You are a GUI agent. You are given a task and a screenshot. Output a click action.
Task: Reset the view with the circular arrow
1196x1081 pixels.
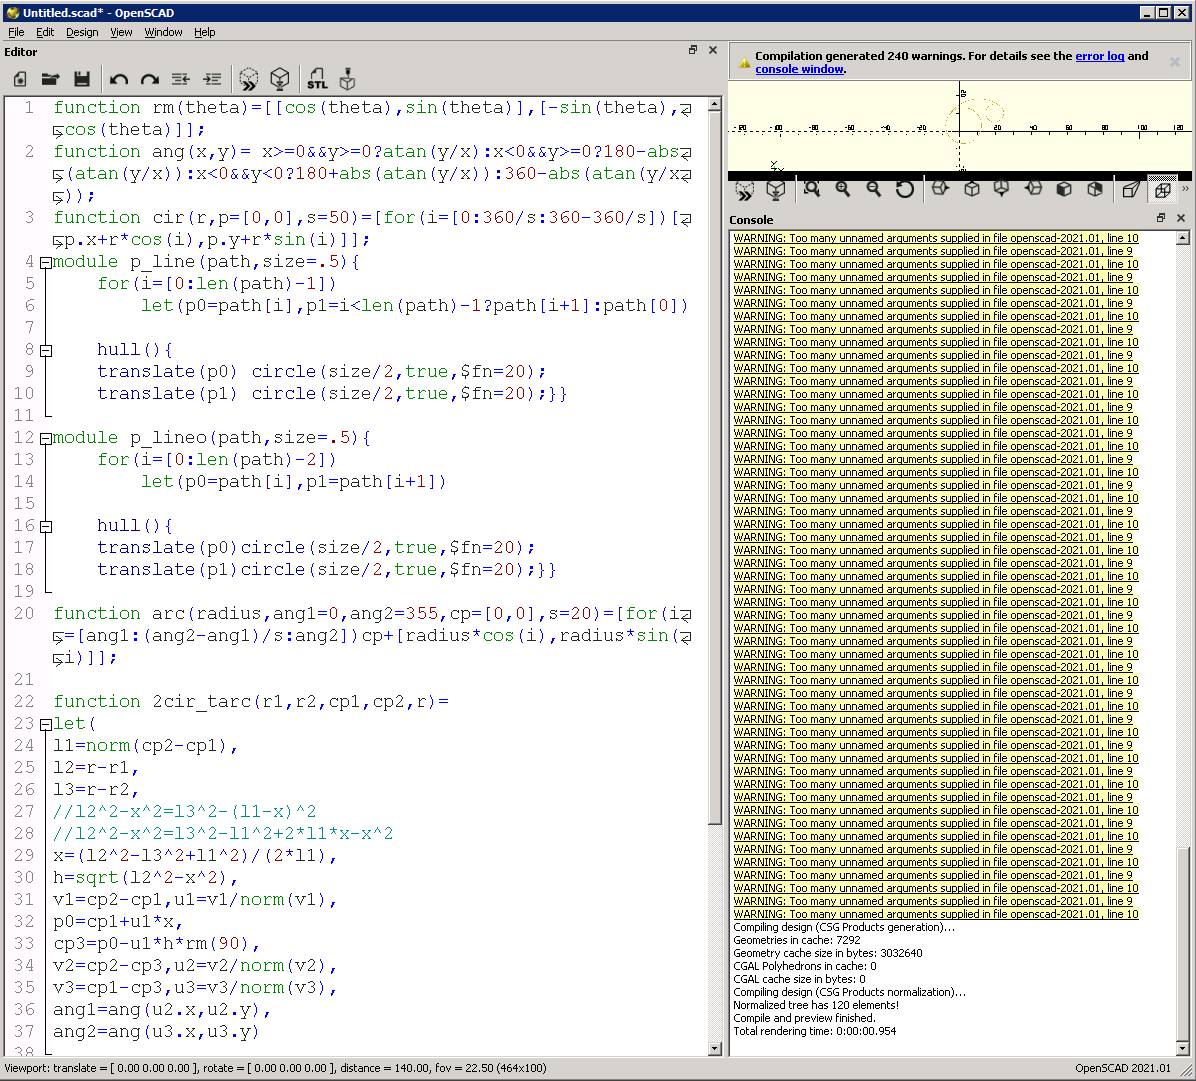[x=904, y=189]
